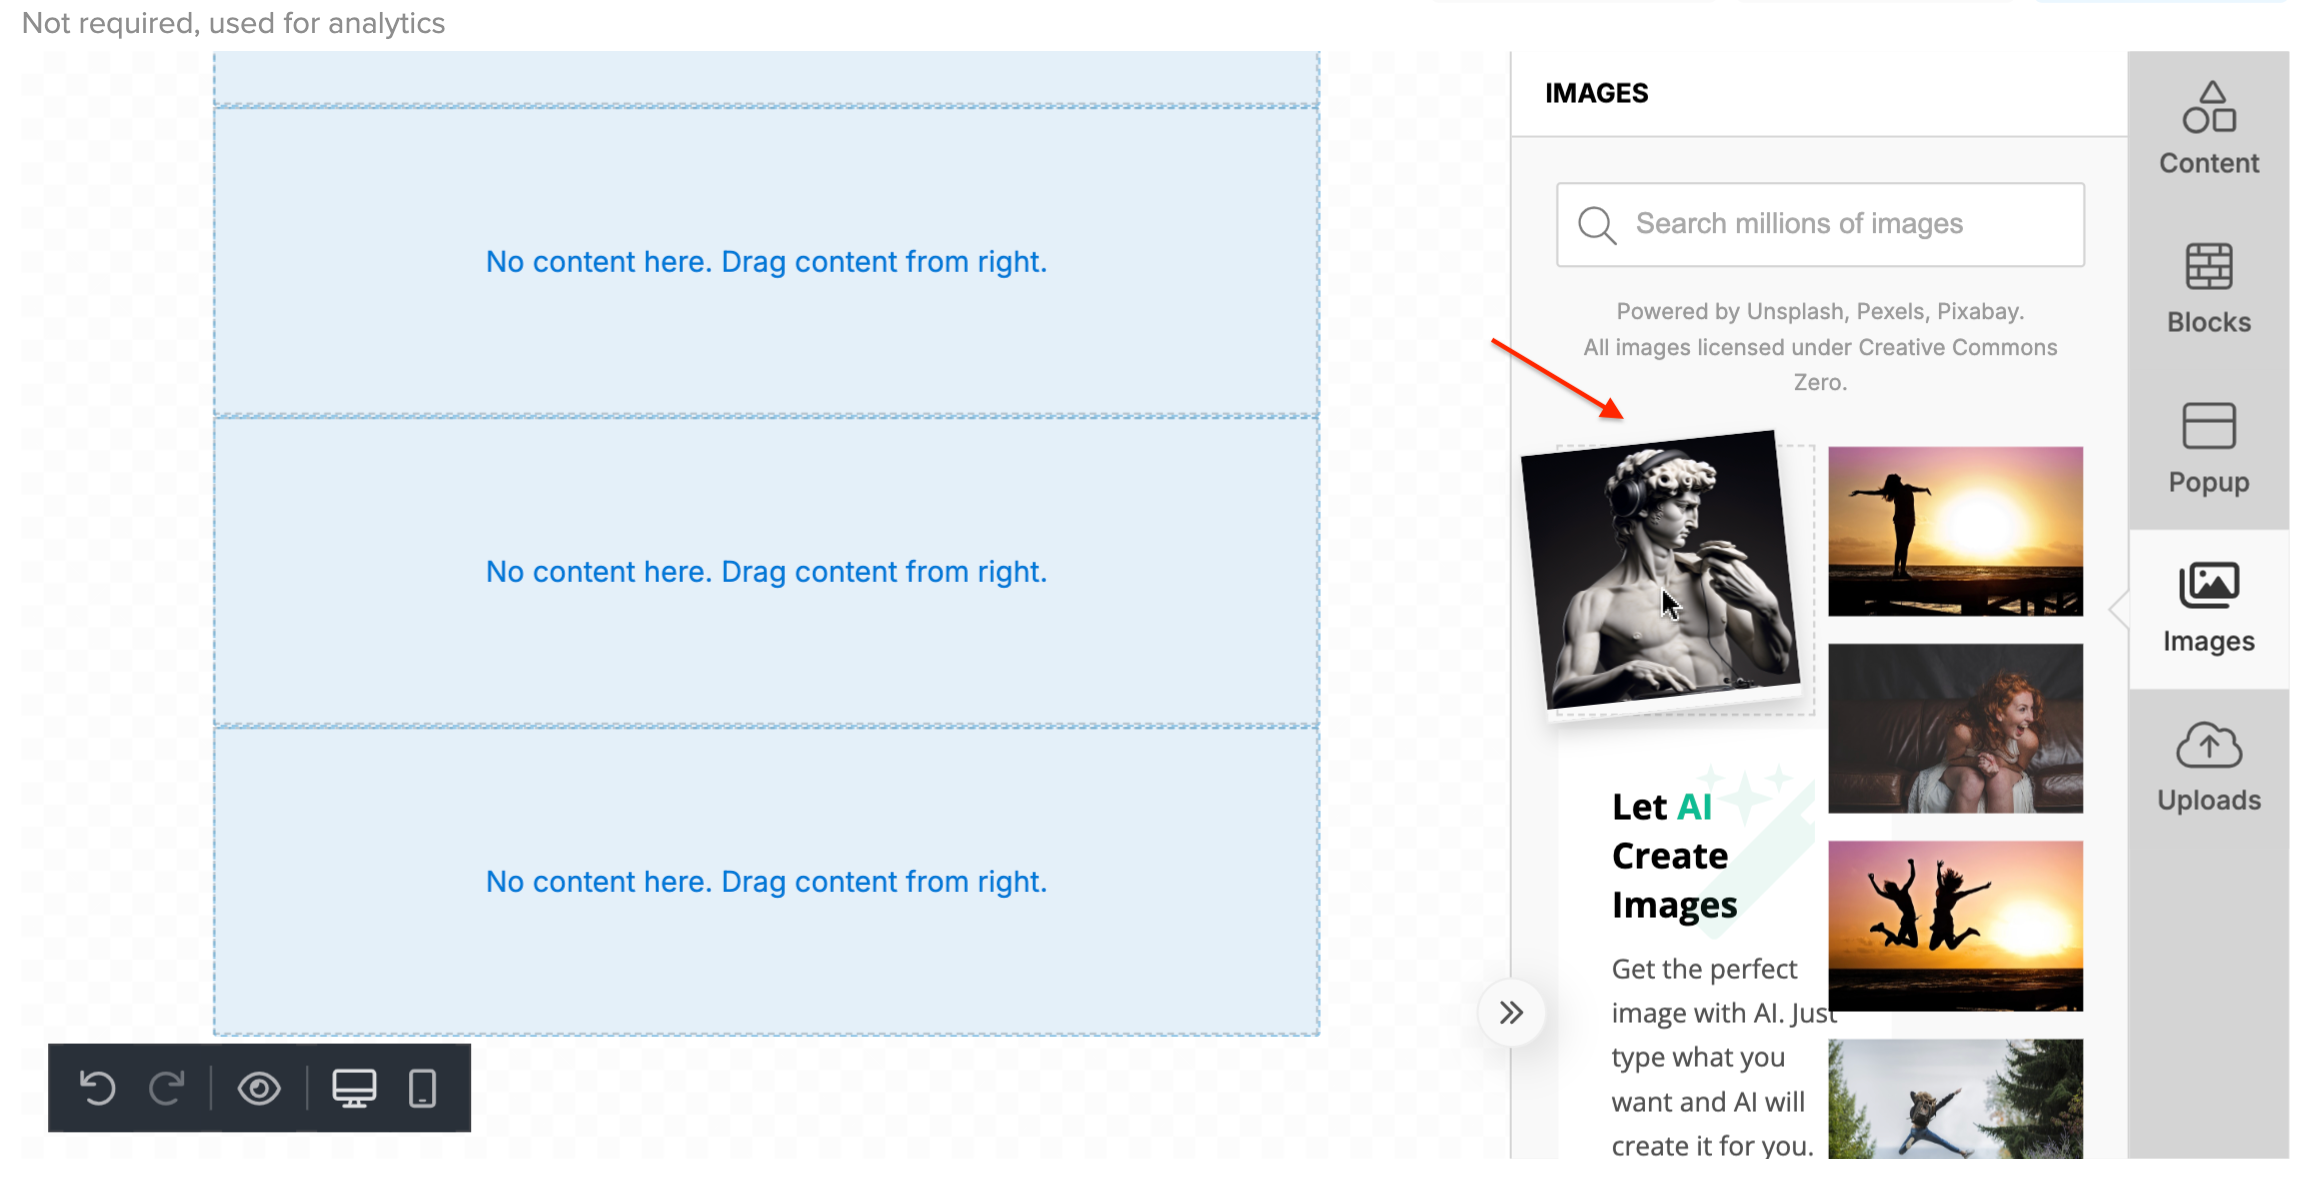Select the laughing red-haired woman image

pos(1955,728)
